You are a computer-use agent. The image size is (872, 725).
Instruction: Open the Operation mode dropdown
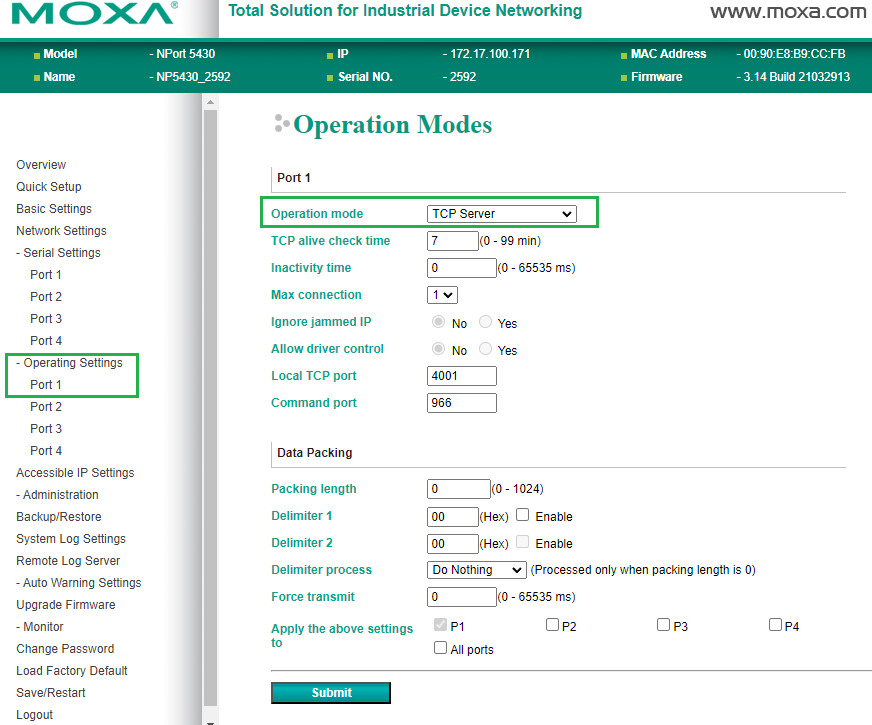coord(501,214)
